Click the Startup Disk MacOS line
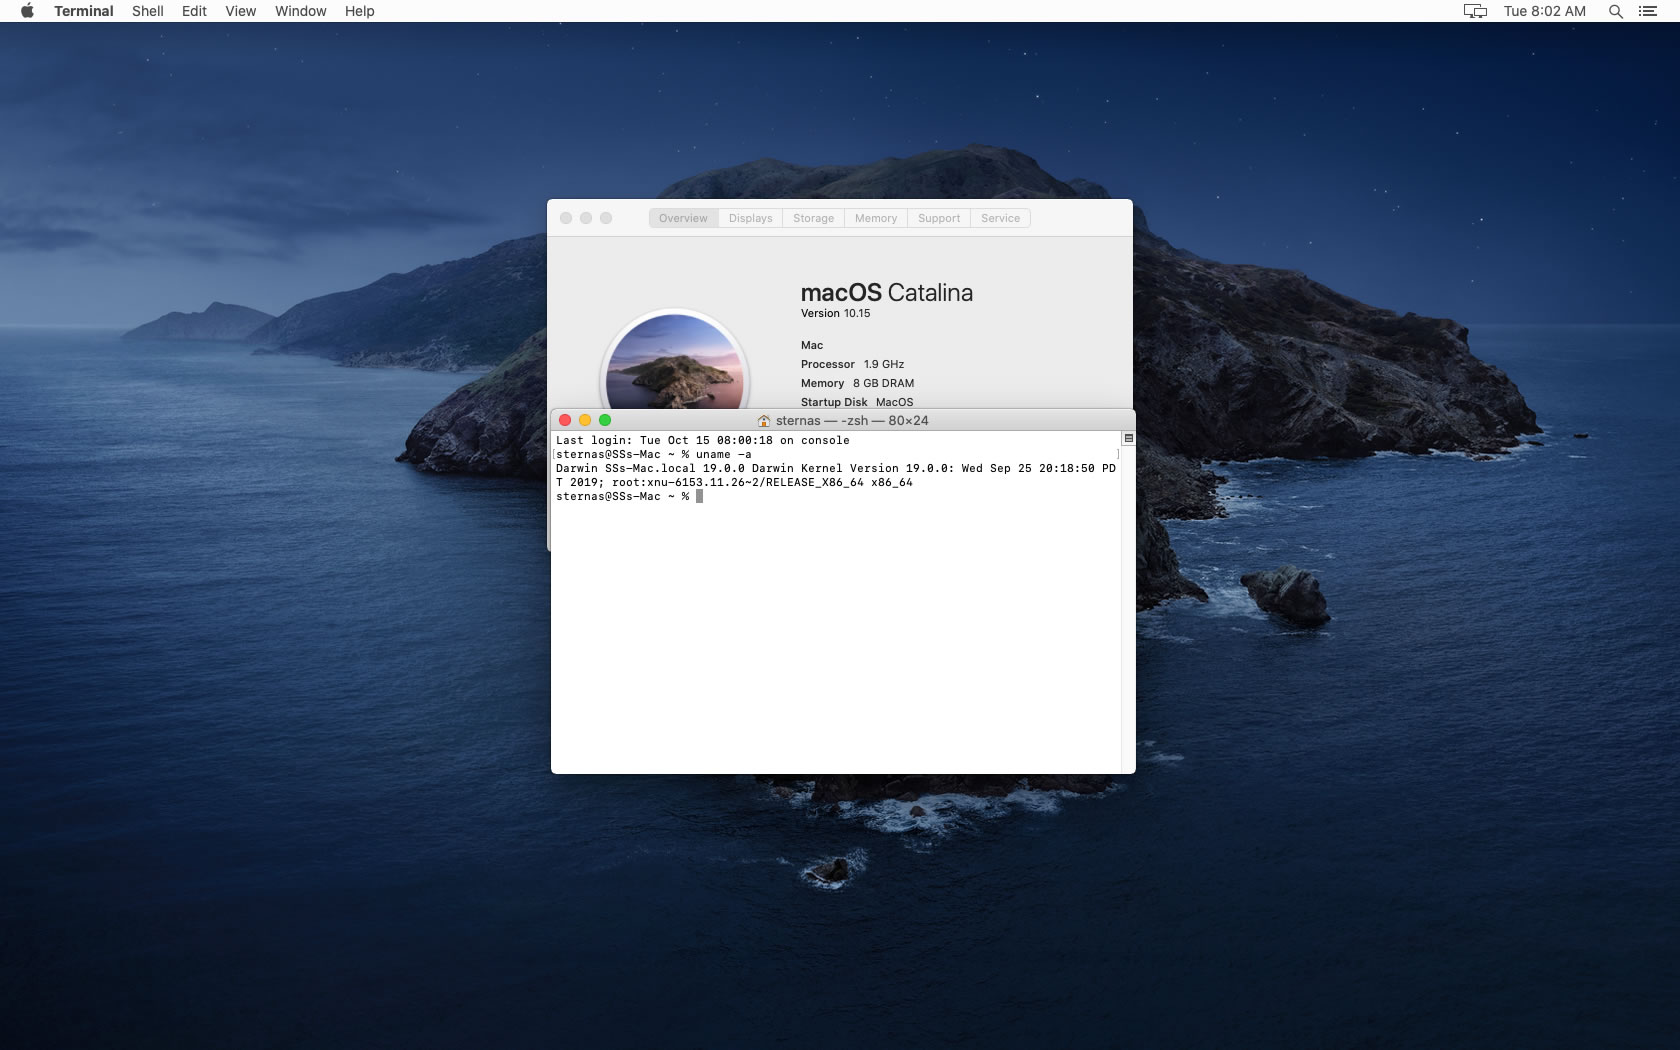This screenshot has height=1050, width=1680. 857,402
